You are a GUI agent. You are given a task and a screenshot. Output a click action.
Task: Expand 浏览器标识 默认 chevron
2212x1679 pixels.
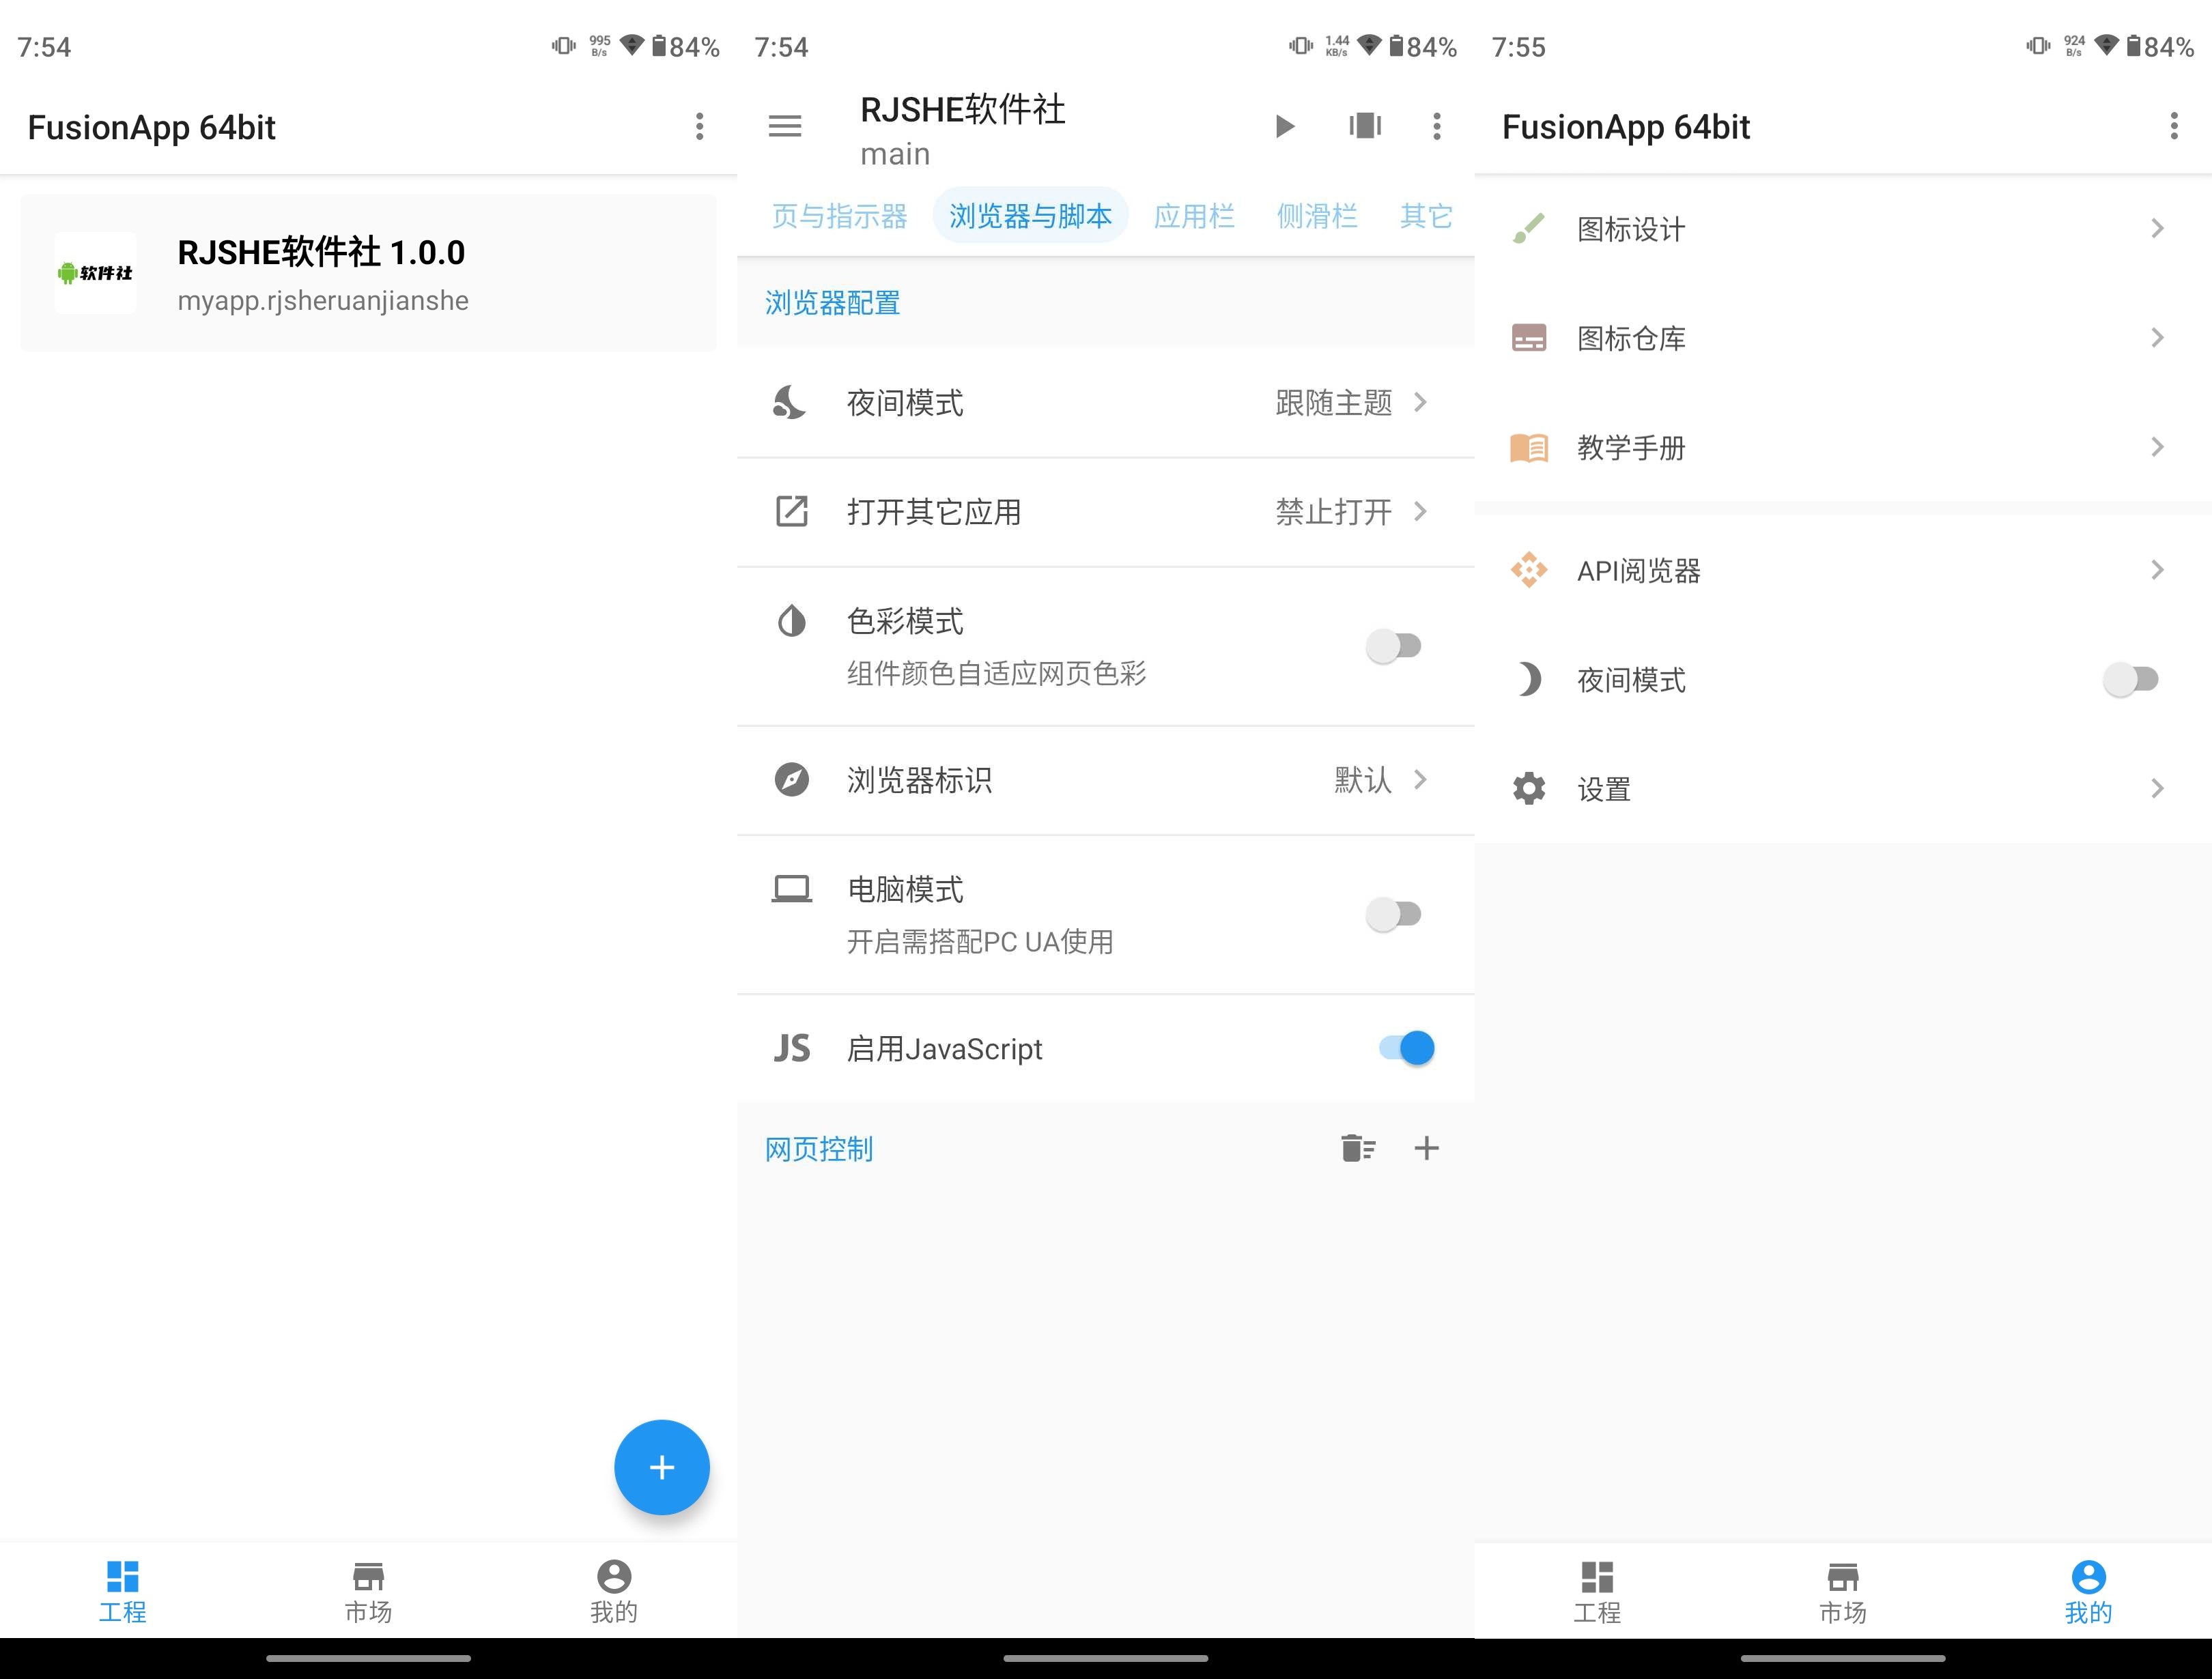(1420, 779)
